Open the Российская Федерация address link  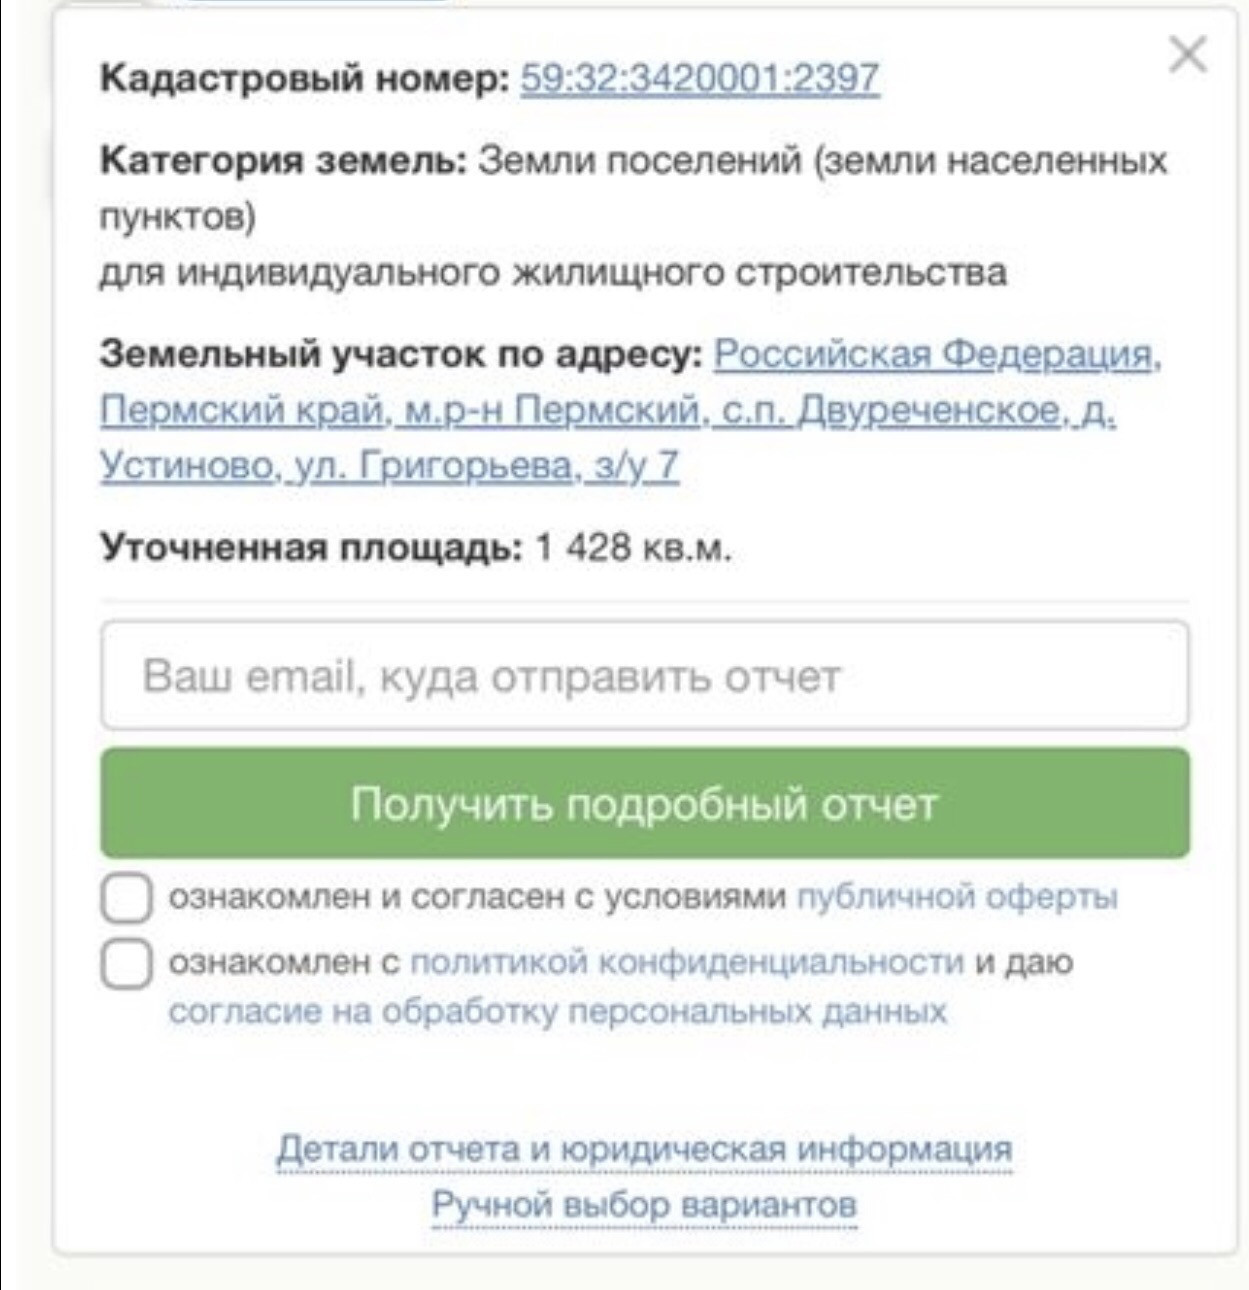936,354
